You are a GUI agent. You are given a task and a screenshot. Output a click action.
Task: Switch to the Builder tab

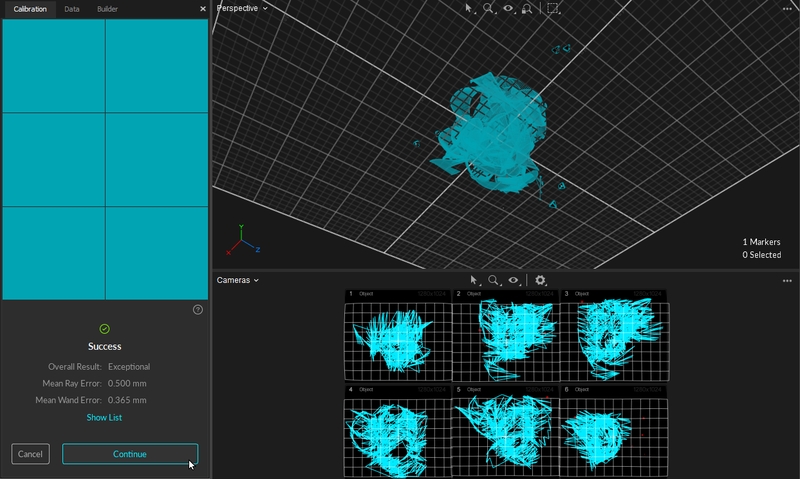tap(107, 9)
